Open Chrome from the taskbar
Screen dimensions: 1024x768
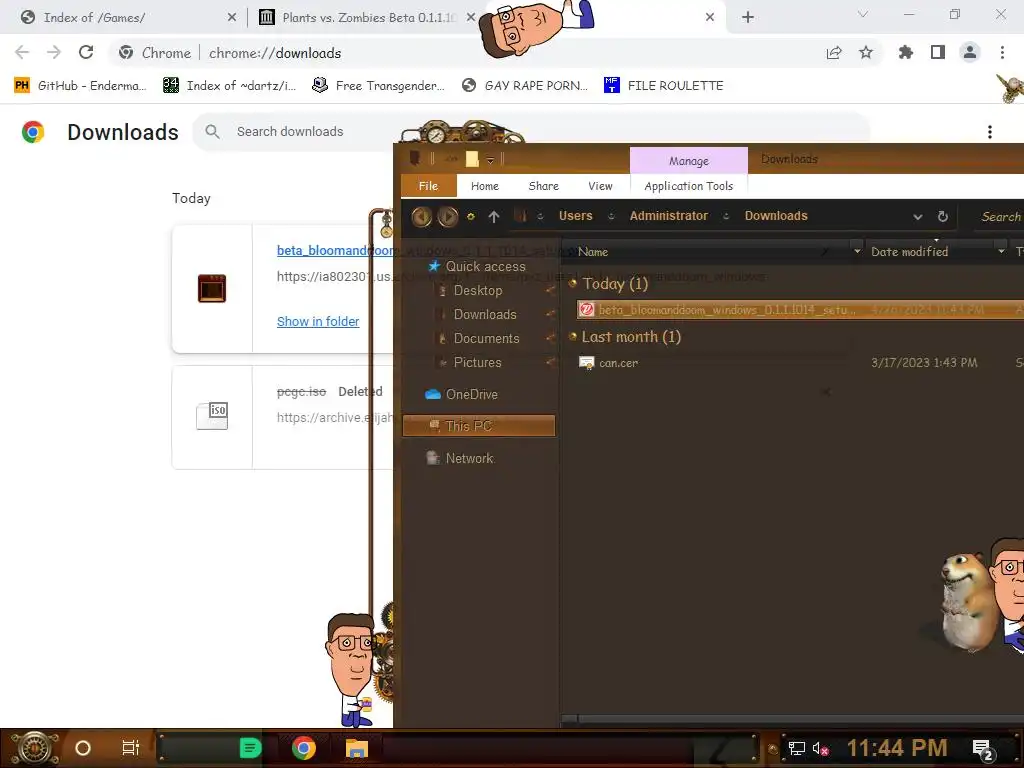tap(304, 748)
